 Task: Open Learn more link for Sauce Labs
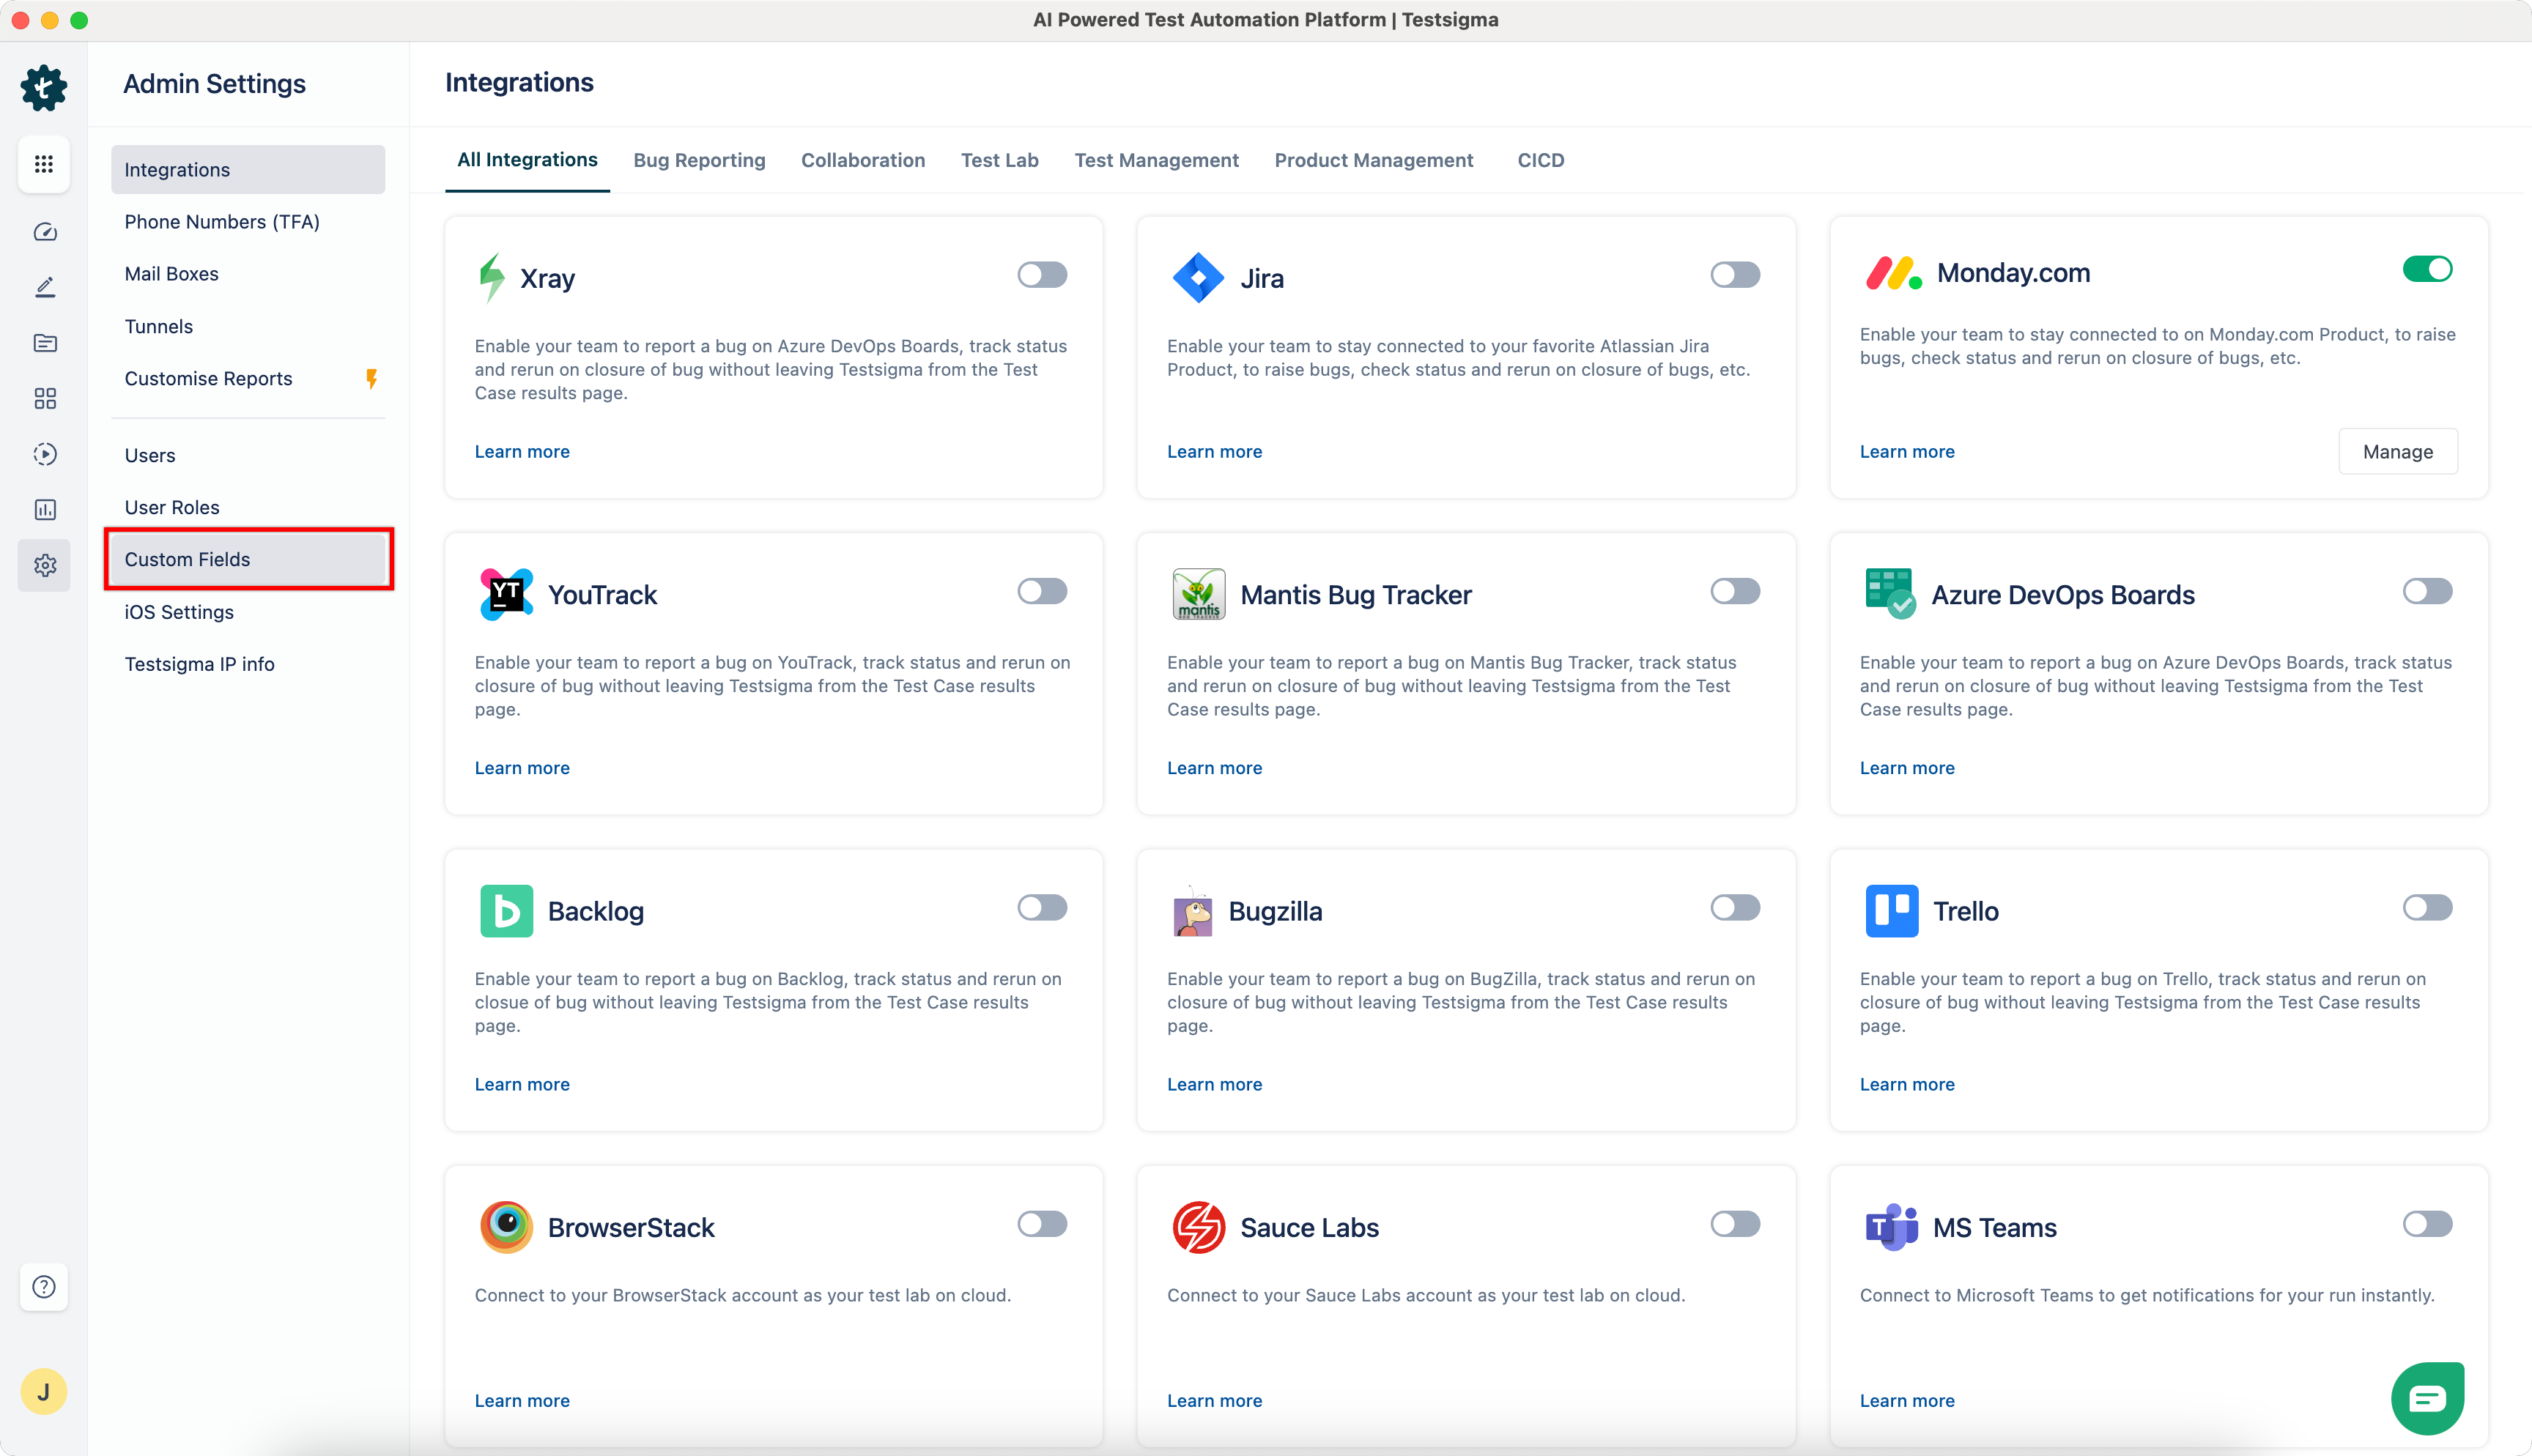(1214, 1400)
